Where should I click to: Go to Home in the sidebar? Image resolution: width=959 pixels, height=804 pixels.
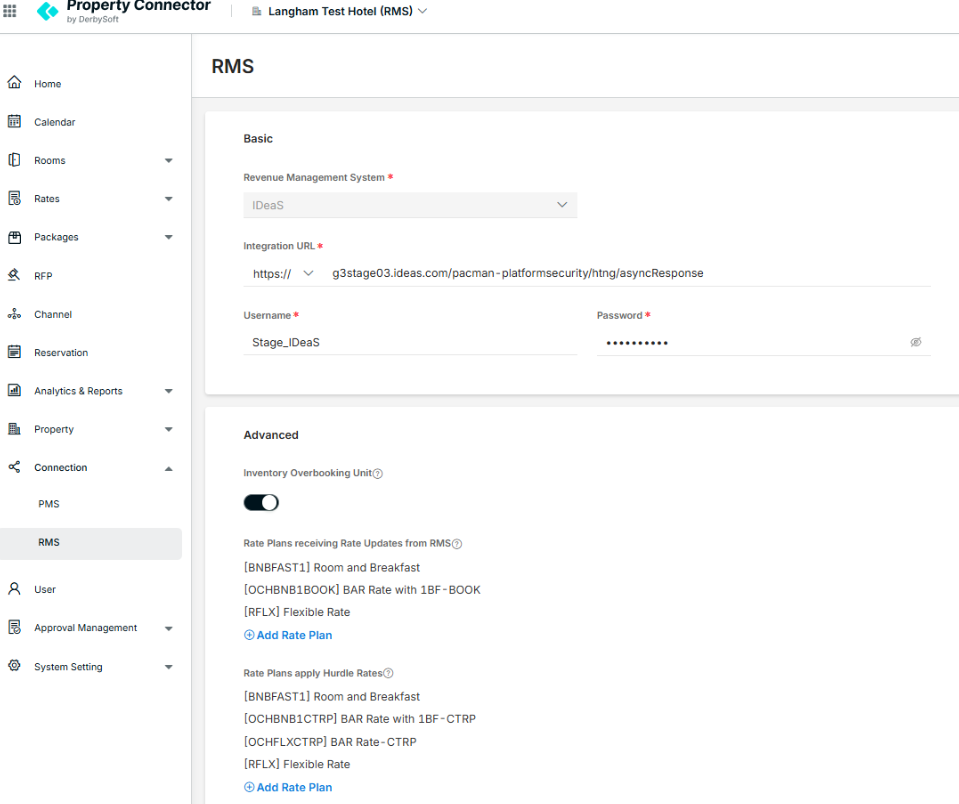48,84
